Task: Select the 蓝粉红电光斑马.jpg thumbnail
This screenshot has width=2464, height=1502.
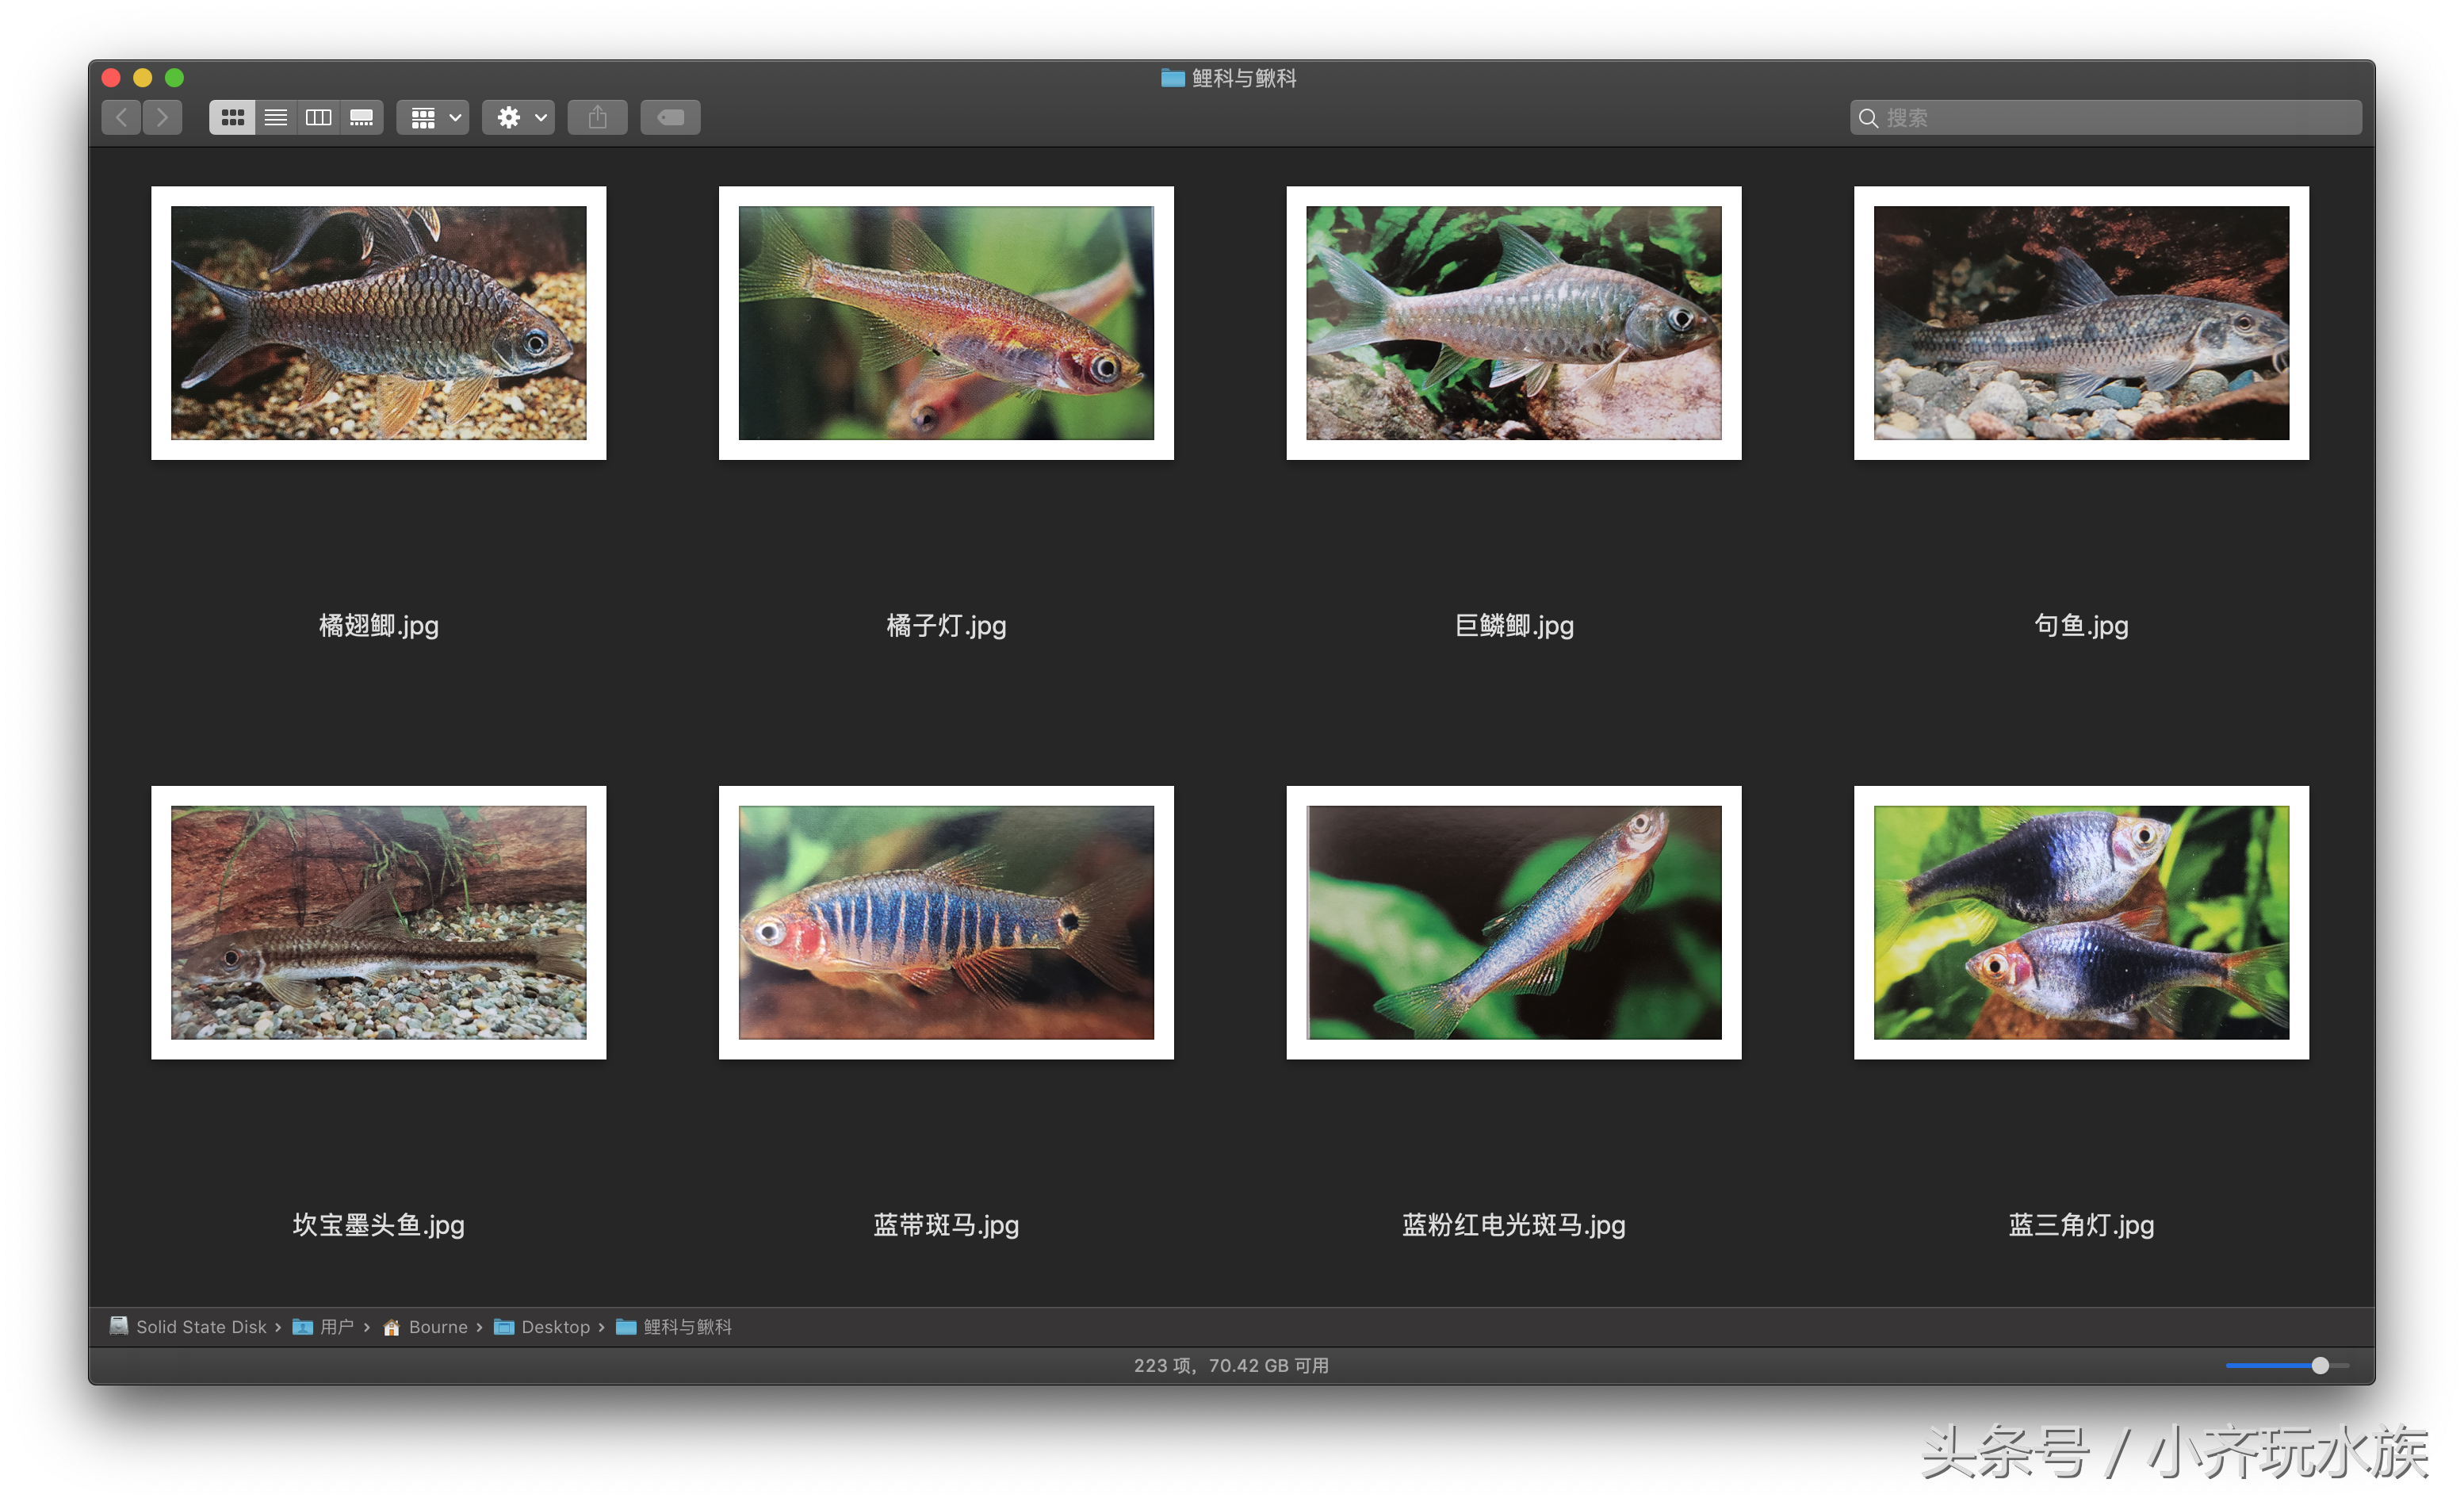Action: coord(1514,922)
